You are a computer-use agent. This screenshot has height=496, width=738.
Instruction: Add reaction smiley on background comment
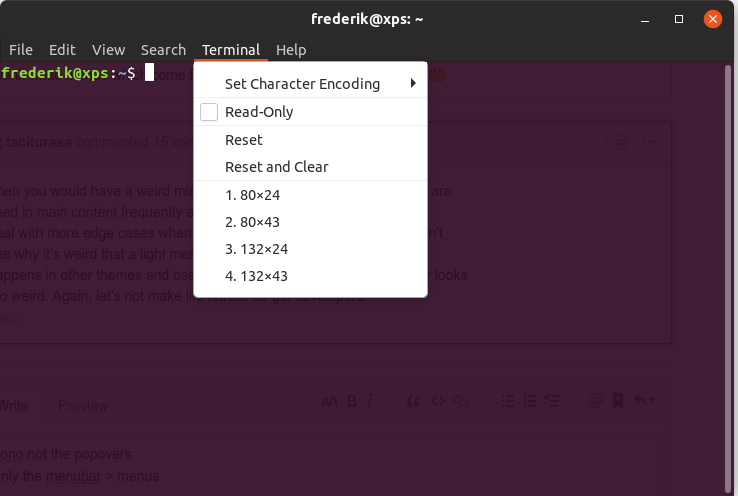pyautogui.click(x=616, y=142)
